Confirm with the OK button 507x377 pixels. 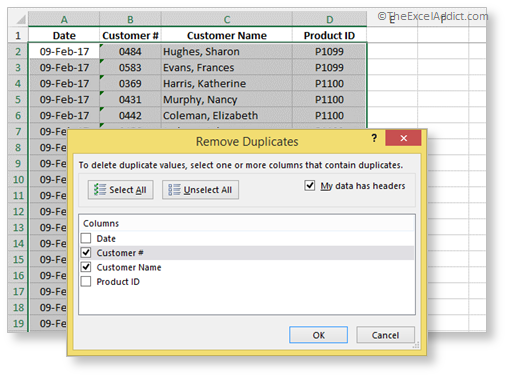tap(318, 335)
